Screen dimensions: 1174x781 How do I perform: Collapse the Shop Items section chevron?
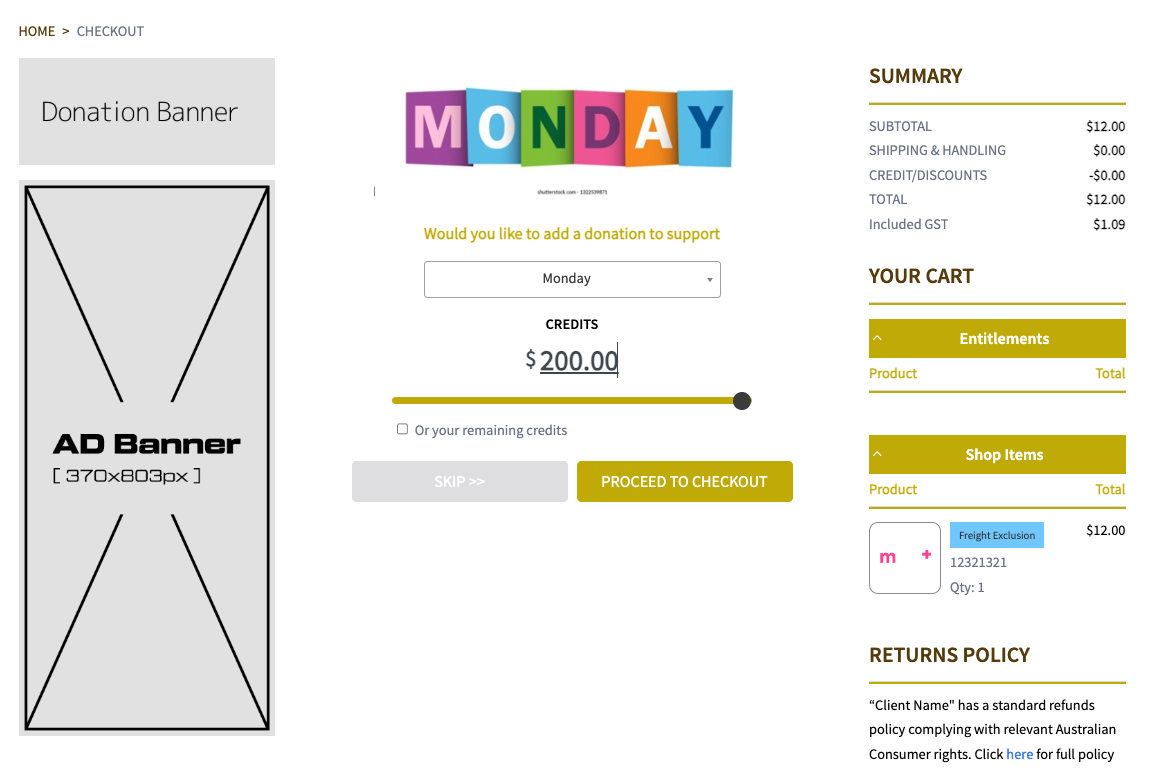tap(877, 454)
